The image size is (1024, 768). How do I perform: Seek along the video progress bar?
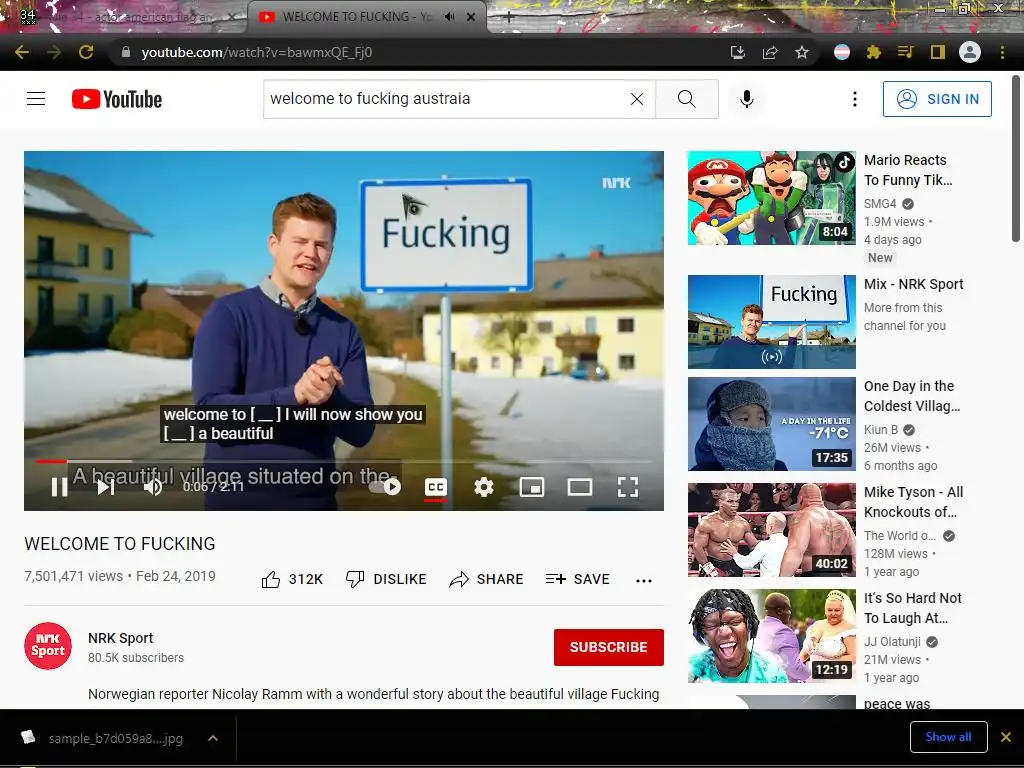344,461
